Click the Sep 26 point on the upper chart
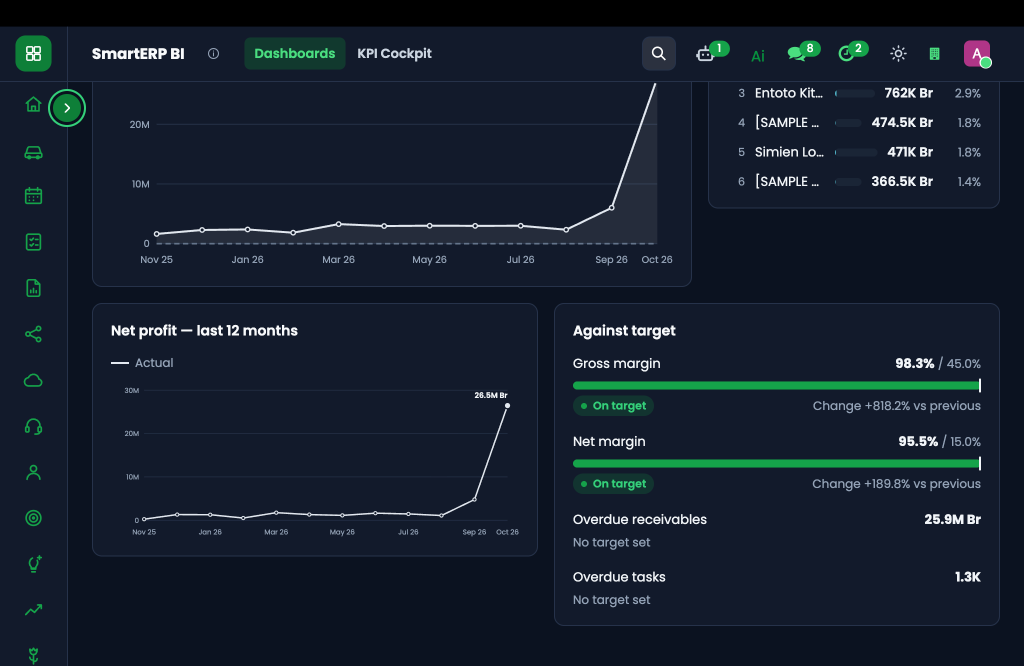Image resolution: width=1024 pixels, height=666 pixels. pos(611,208)
